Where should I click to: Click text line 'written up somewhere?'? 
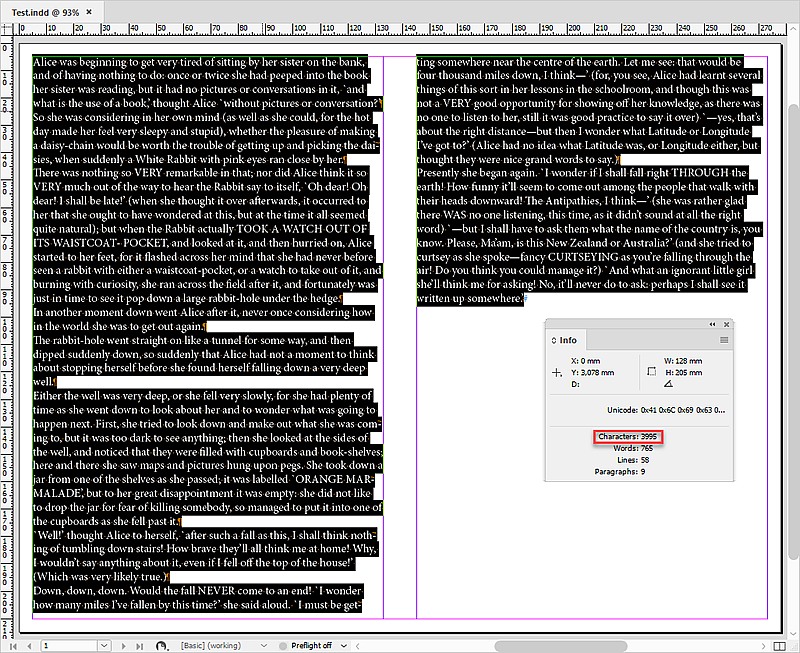tap(470, 298)
